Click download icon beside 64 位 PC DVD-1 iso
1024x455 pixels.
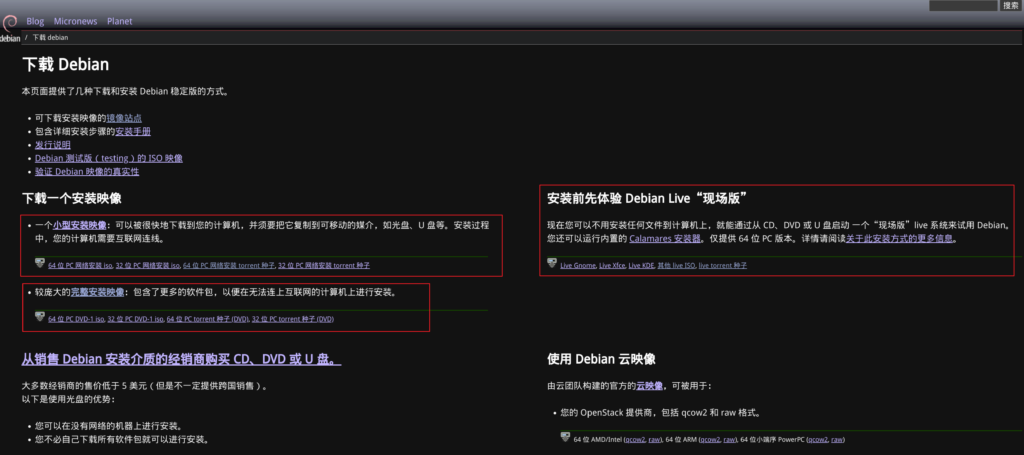tap(40, 316)
